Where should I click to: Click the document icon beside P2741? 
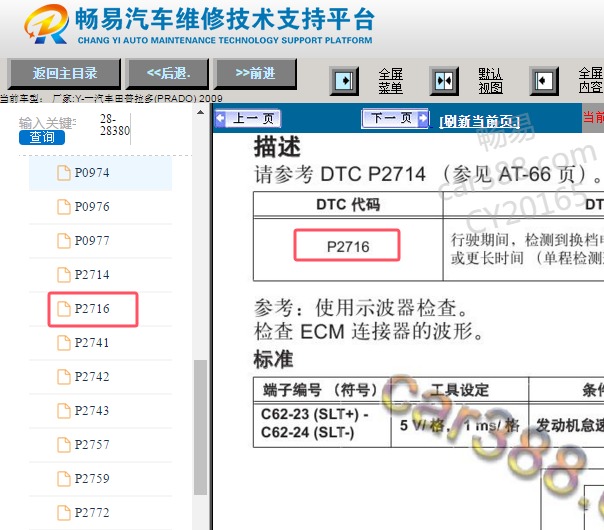64,342
